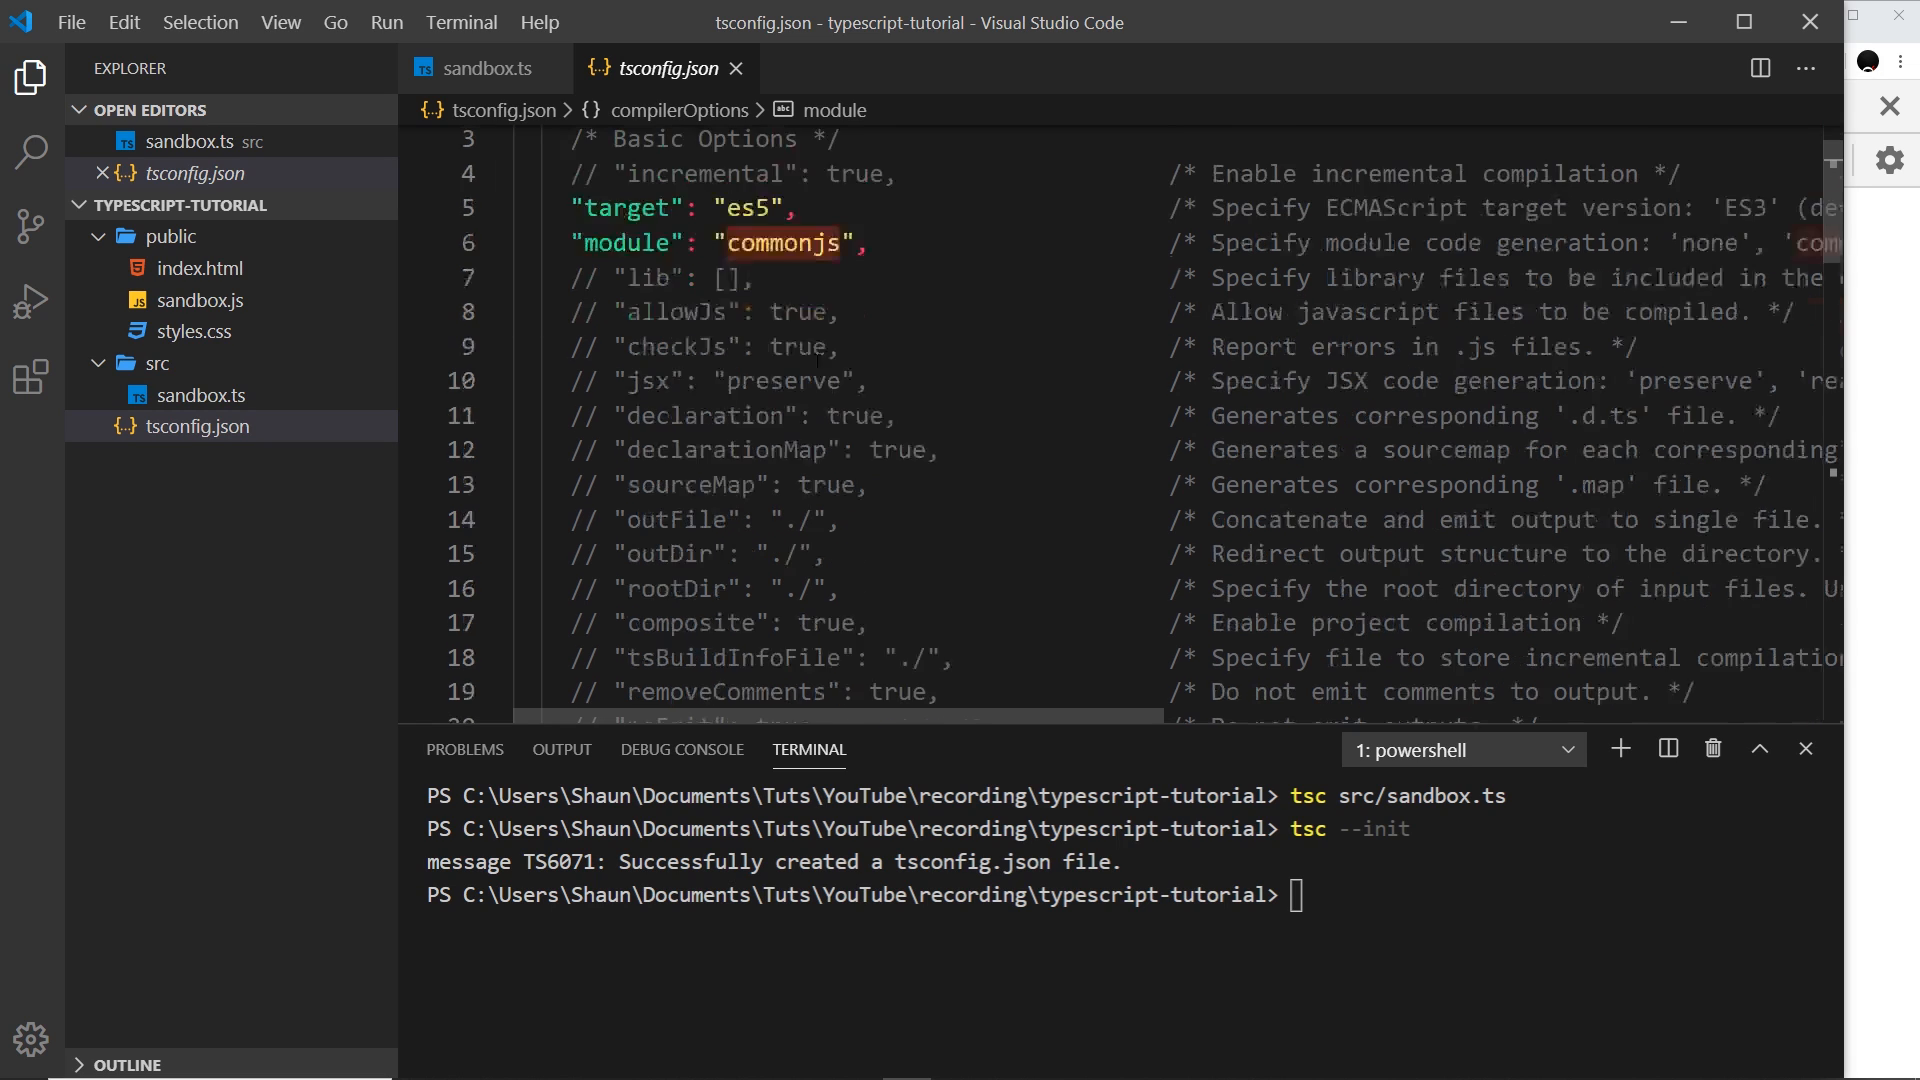Open editor More Actions ellipsis
The height and width of the screenshot is (1080, 1920).
click(1806, 68)
